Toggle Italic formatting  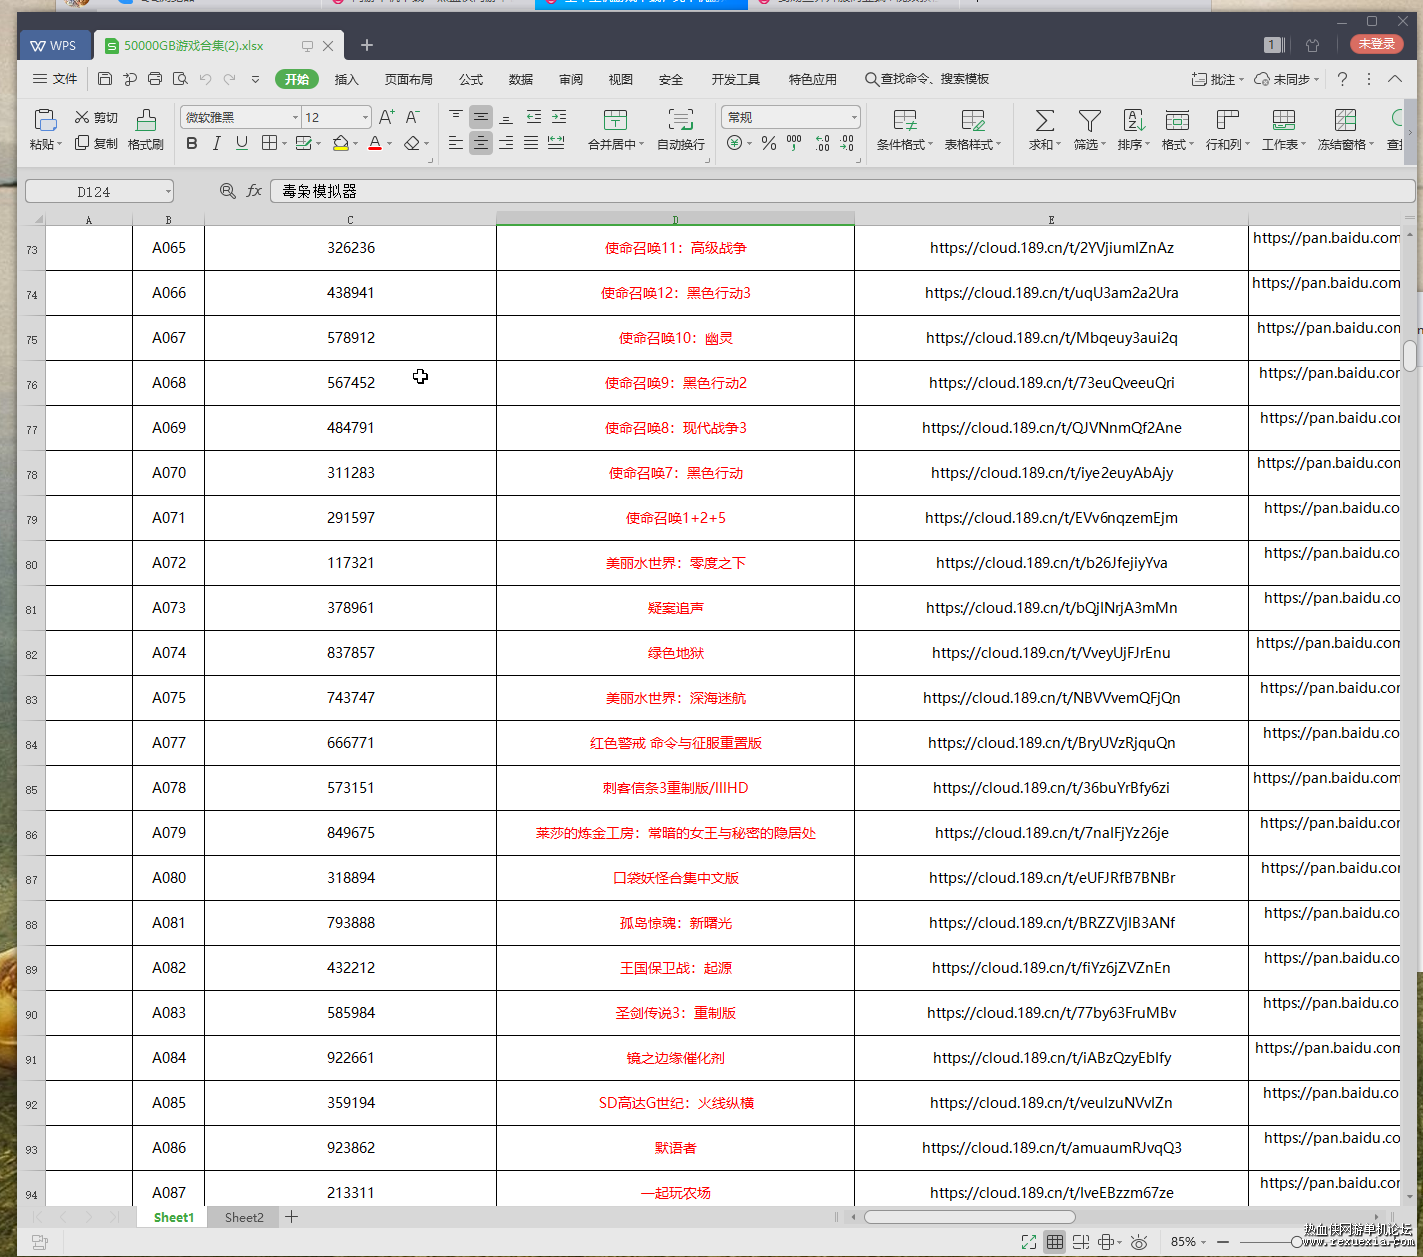(216, 144)
